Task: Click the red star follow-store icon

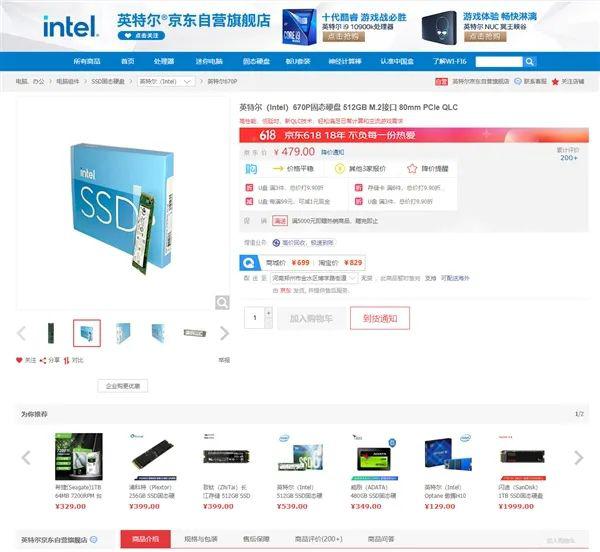Action: click(x=555, y=81)
